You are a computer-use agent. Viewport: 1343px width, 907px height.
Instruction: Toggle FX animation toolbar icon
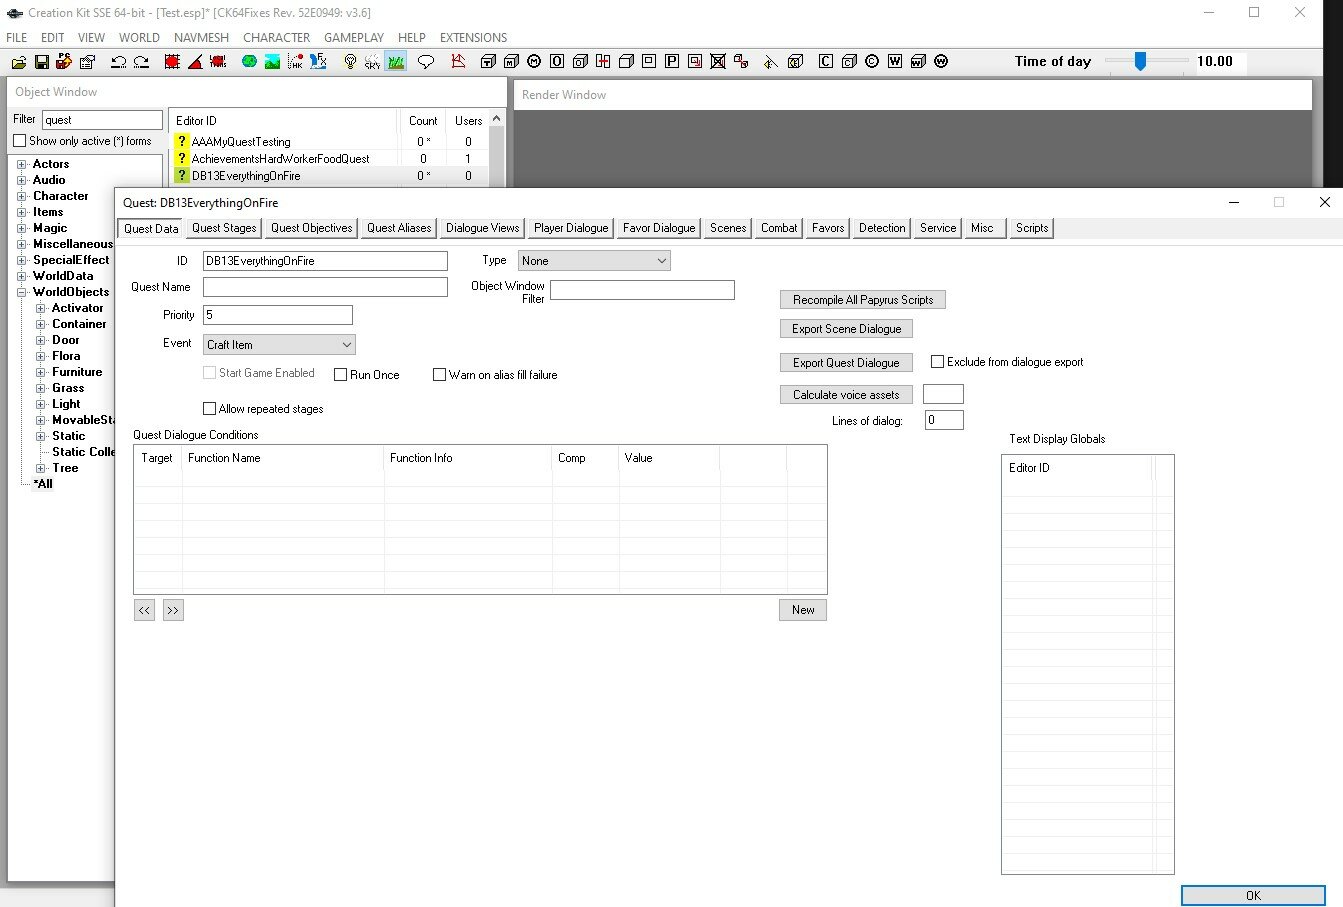[318, 62]
